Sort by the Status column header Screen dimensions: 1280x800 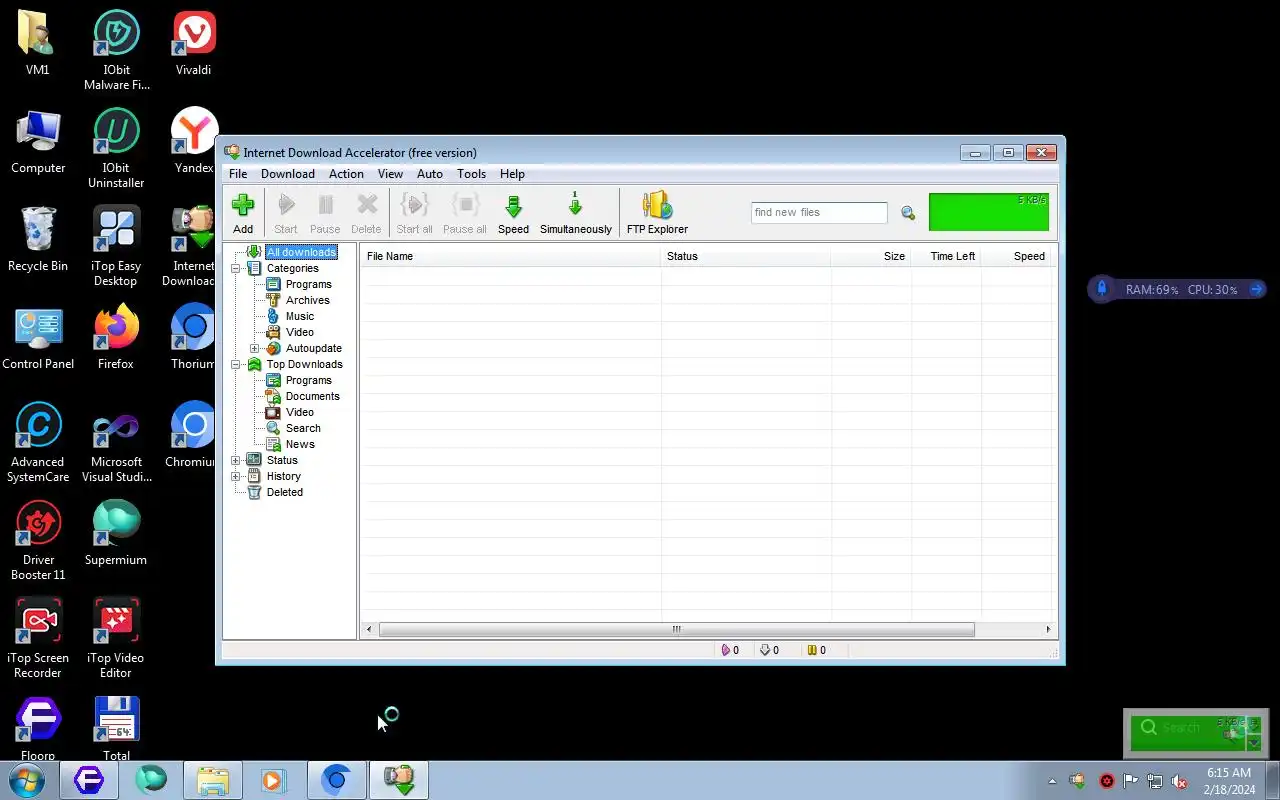pos(745,256)
